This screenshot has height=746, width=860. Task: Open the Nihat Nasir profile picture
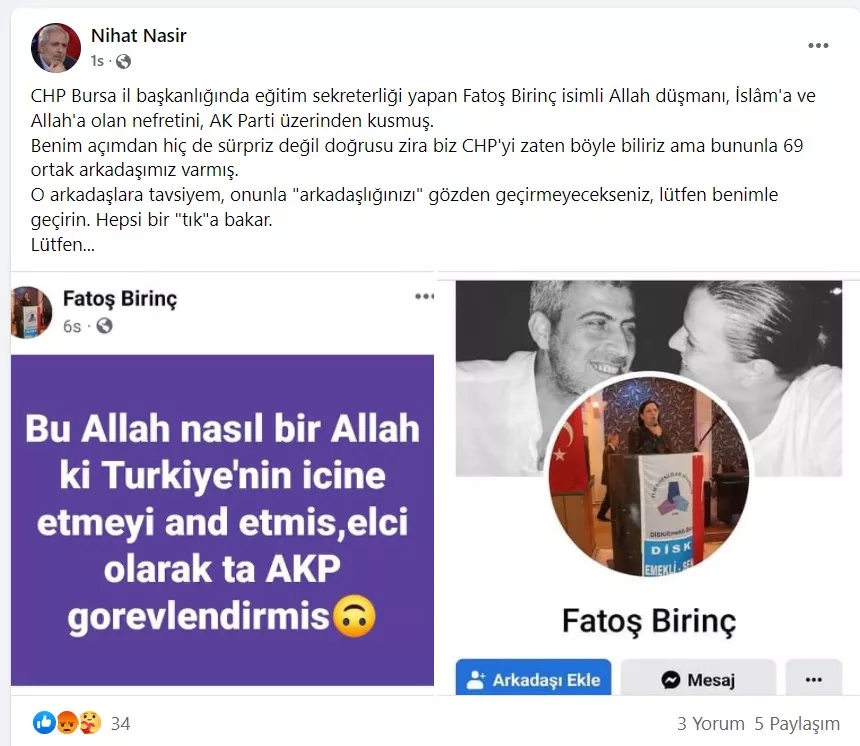pos(55,48)
